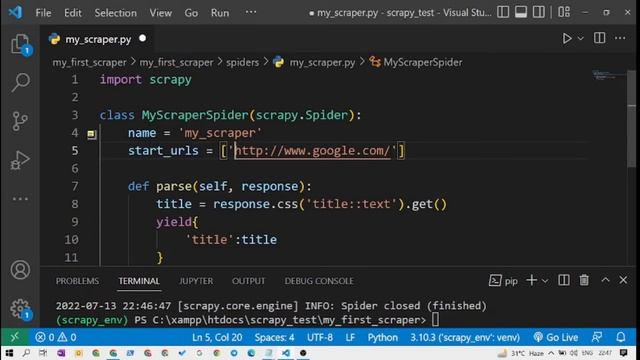Change indentation via Spaces: 4
The image size is (640, 360).
click(x=274, y=338)
